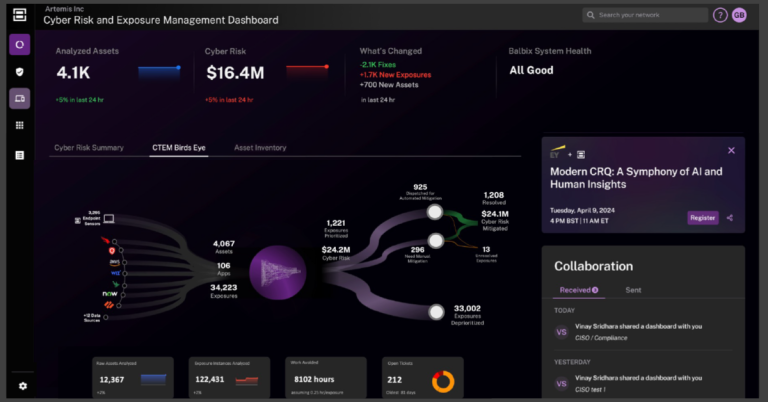Open the settings gear at sidebar bottom
768x402 pixels.
[22, 385]
